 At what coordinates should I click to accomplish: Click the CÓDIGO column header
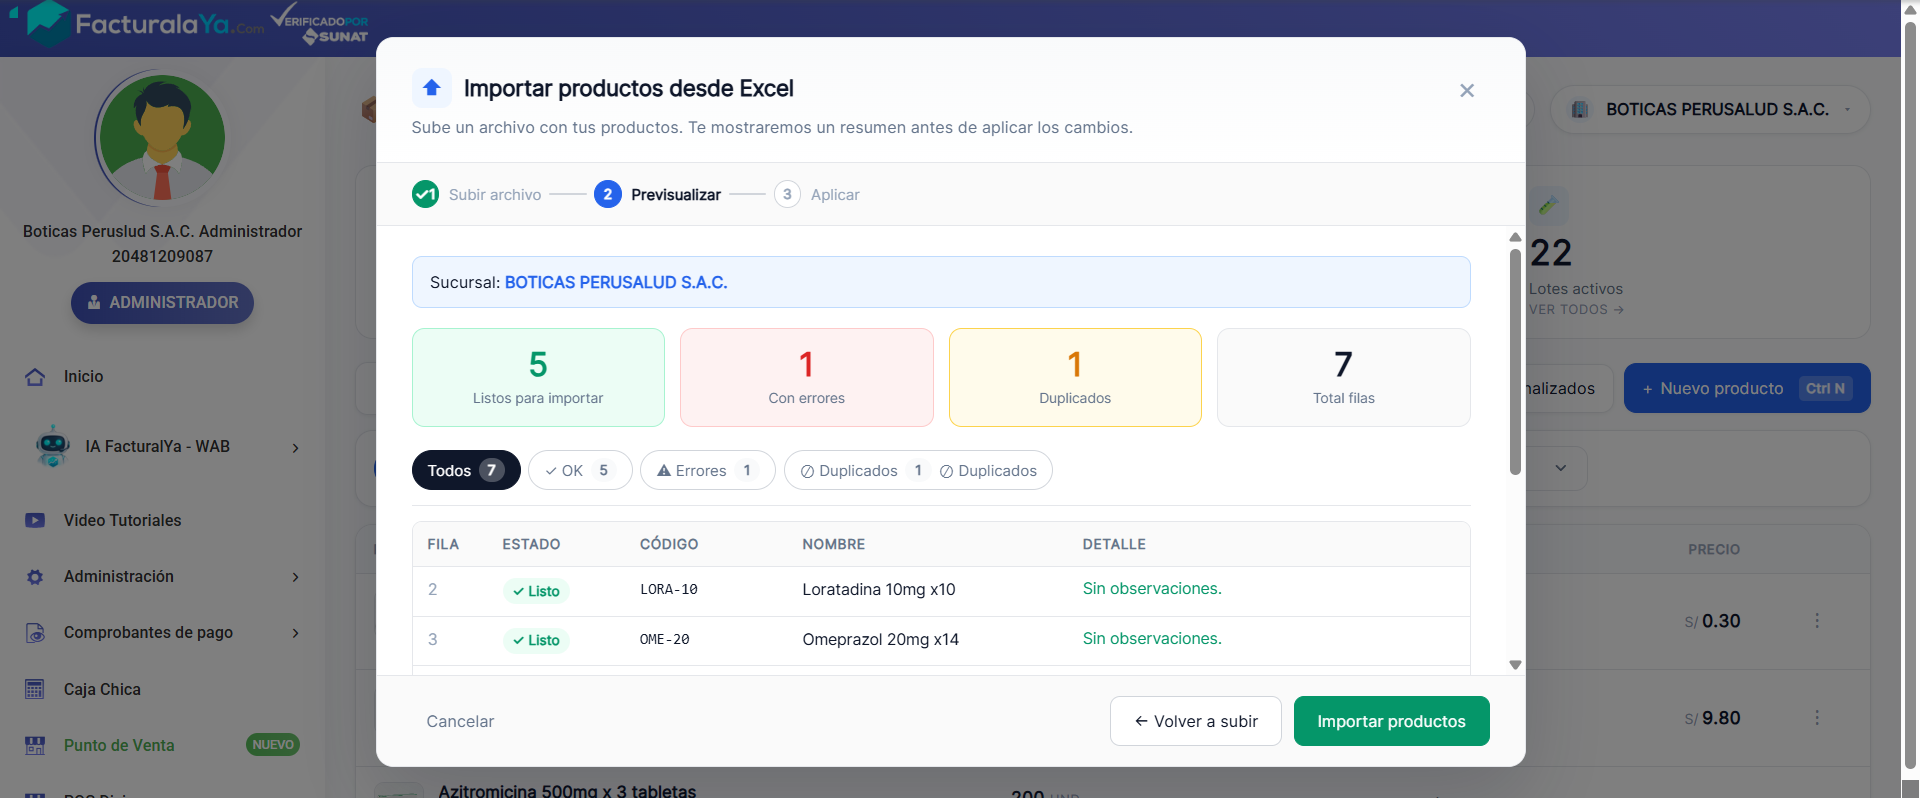click(669, 544)
